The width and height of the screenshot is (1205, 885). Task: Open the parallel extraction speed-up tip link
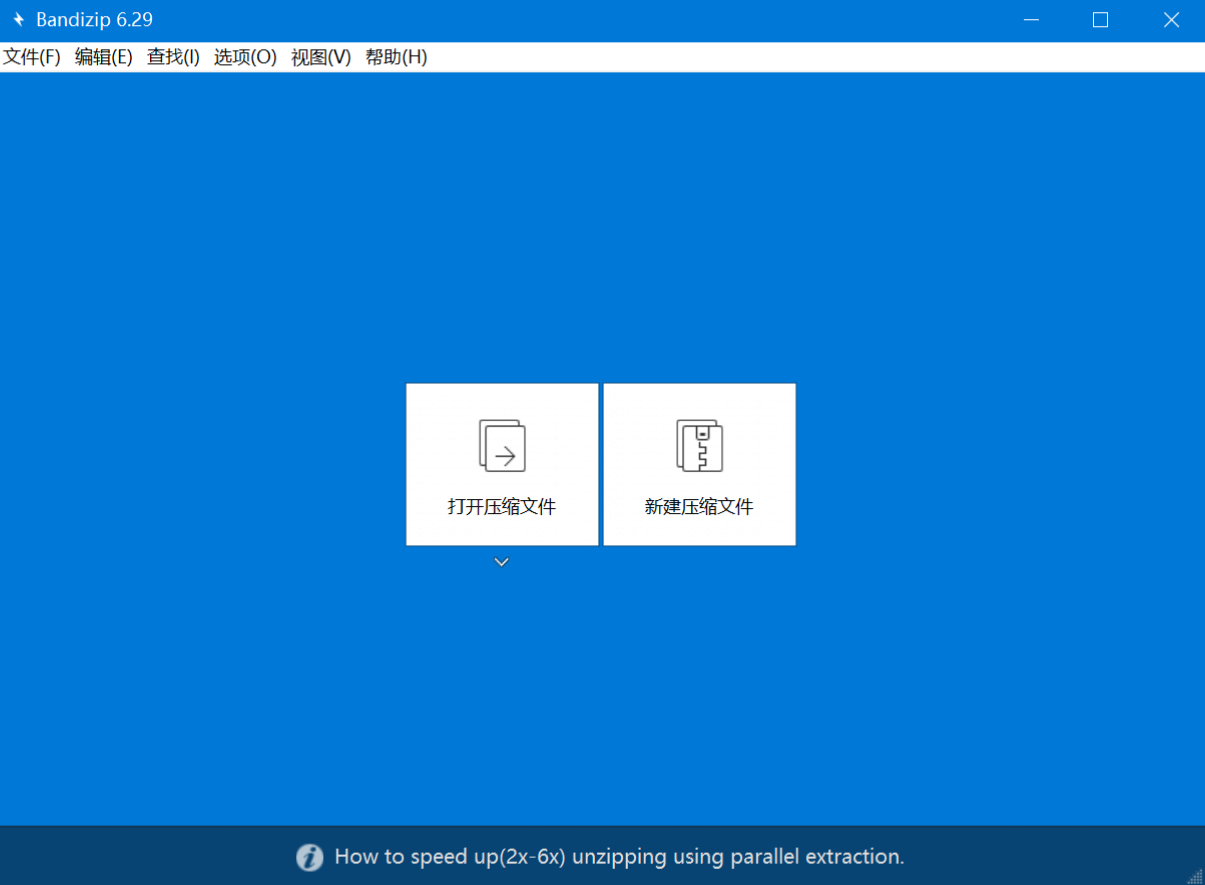point(619,857)
